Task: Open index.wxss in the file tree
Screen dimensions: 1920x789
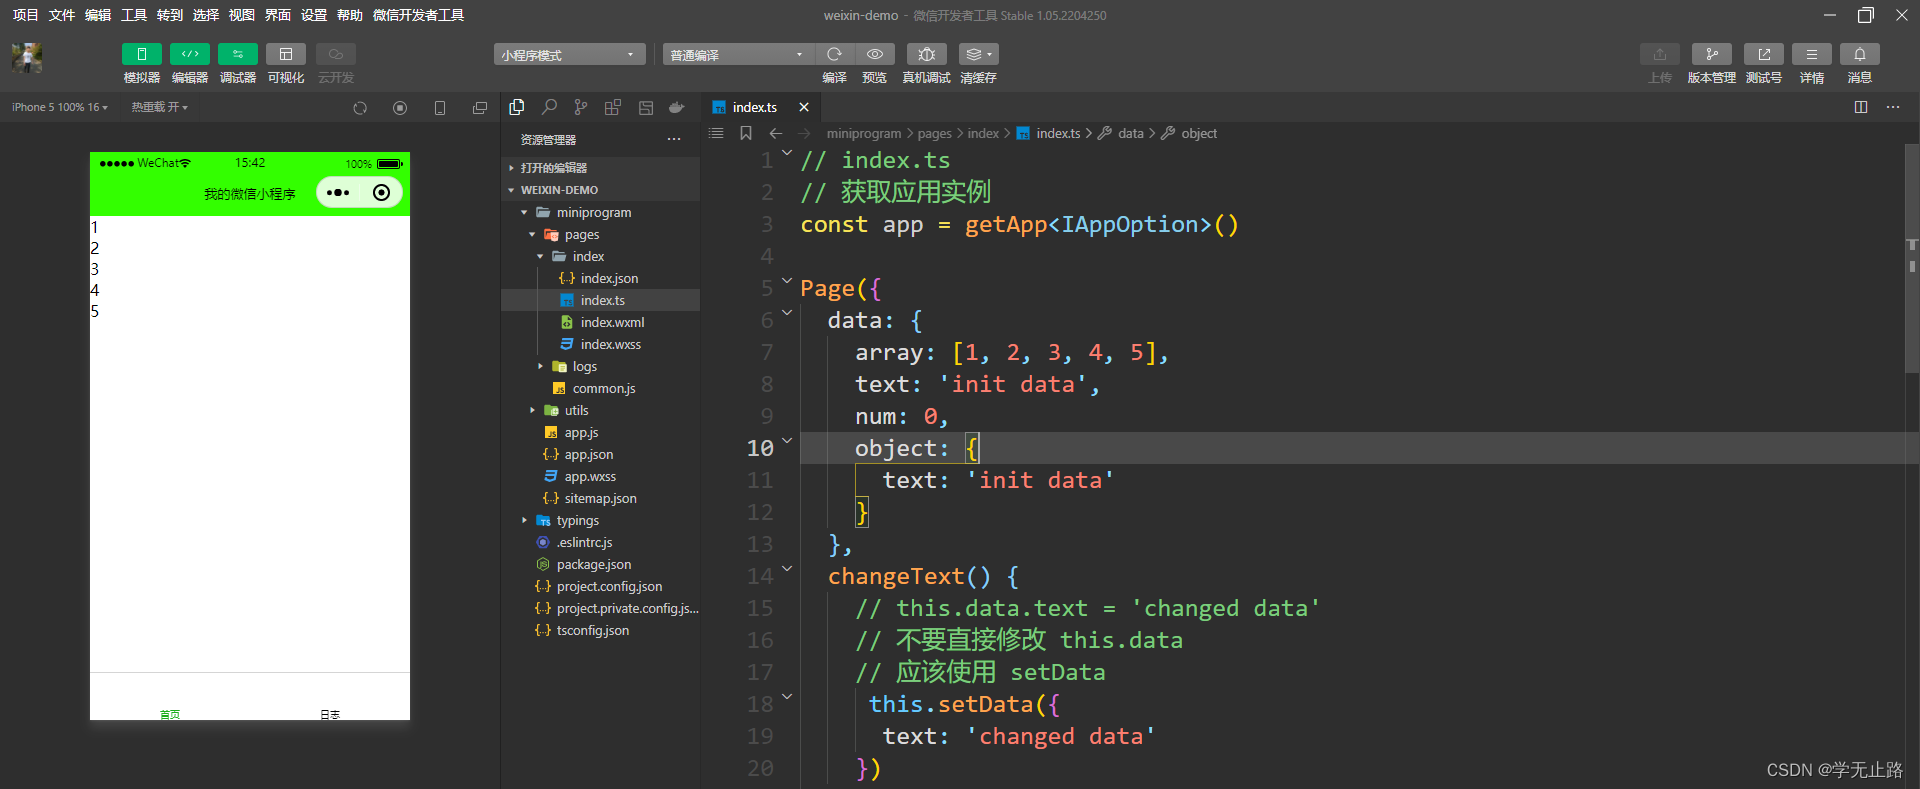Action: click(x=611, y=345)
